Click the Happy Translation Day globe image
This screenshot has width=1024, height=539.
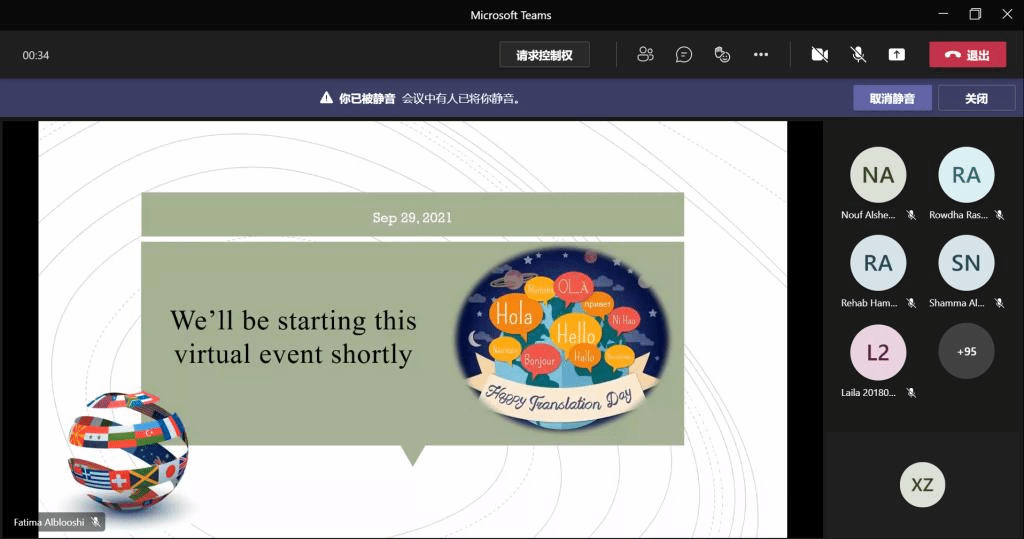click(x=562, y=338)
